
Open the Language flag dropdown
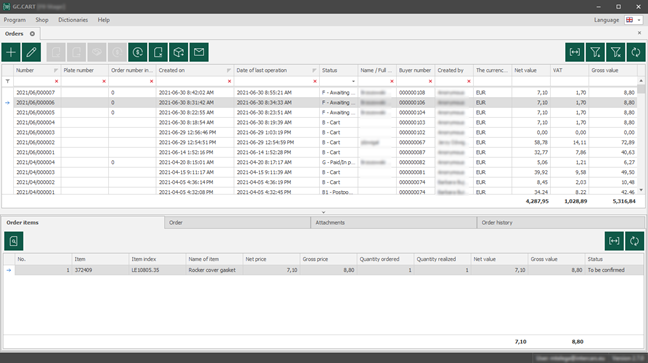(633, 20)
